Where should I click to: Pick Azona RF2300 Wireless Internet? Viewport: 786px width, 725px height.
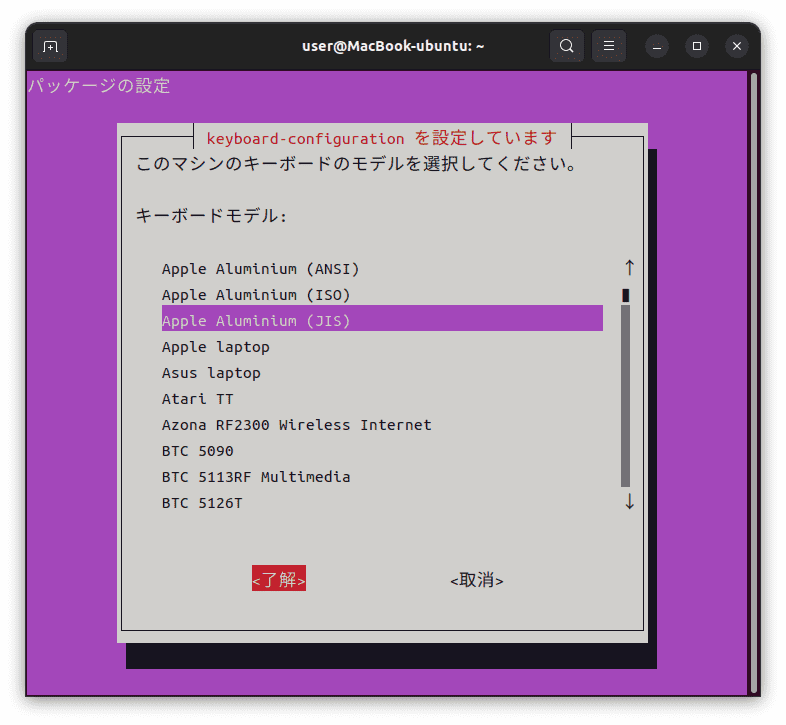pyautogui.click(x=382, y=425)
